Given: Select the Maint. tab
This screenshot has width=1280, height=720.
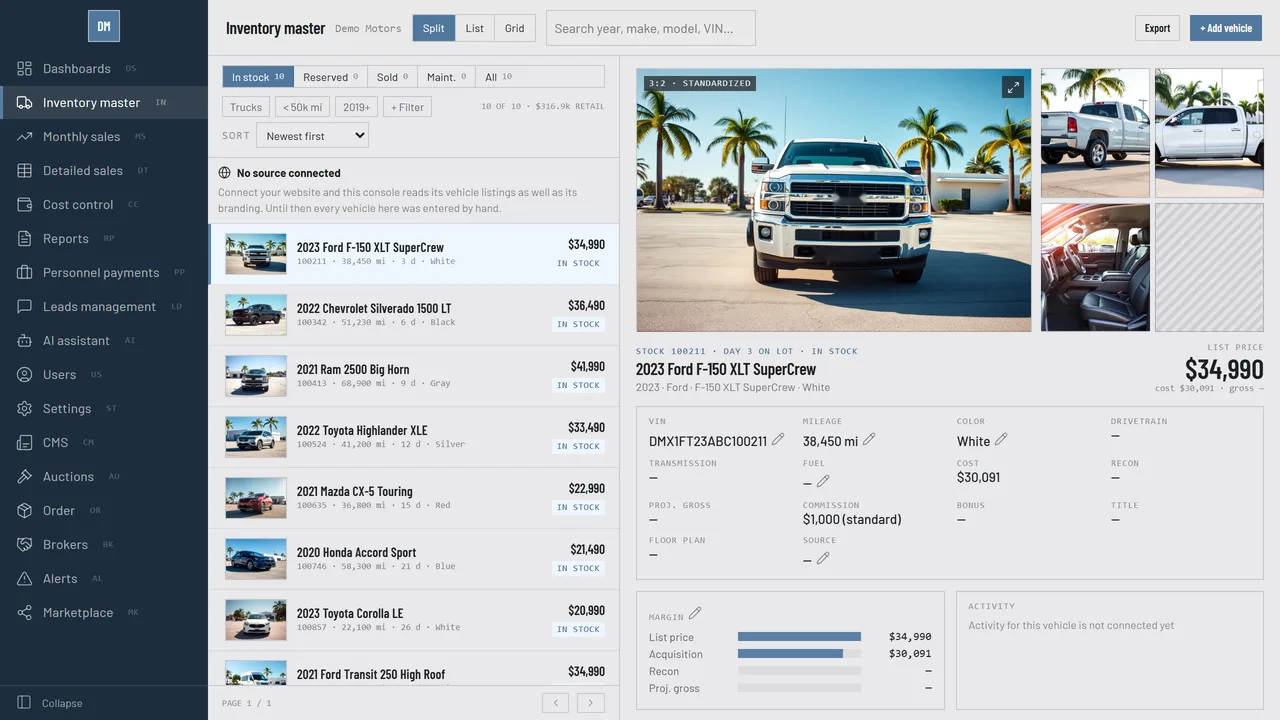Looking at the screenshot, I should click(447, 77).
